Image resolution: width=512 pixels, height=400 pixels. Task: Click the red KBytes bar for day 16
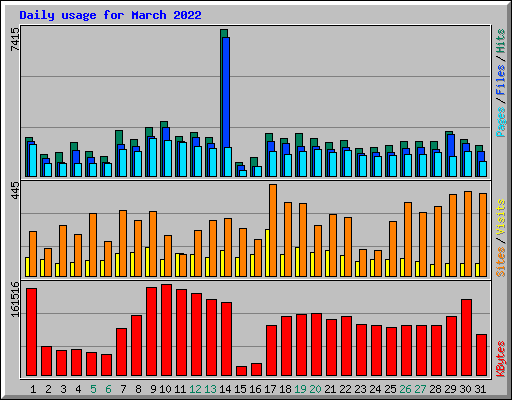point(256,370)
